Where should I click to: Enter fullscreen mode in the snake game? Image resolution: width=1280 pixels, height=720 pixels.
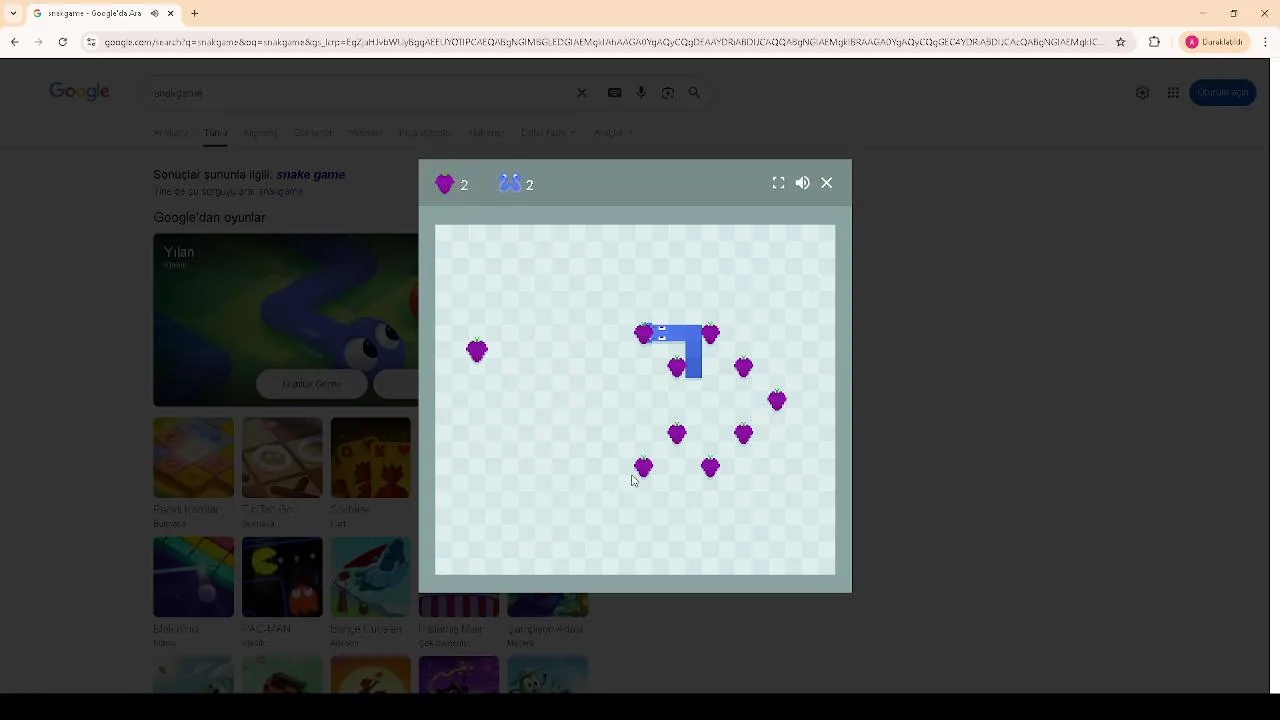pos(778,183)
